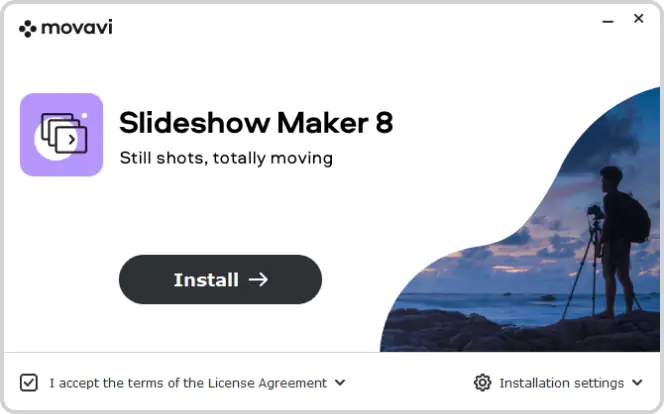Open Installation settings options label
664x414 pixels.
pyautogui.click(x=562, y=383)
